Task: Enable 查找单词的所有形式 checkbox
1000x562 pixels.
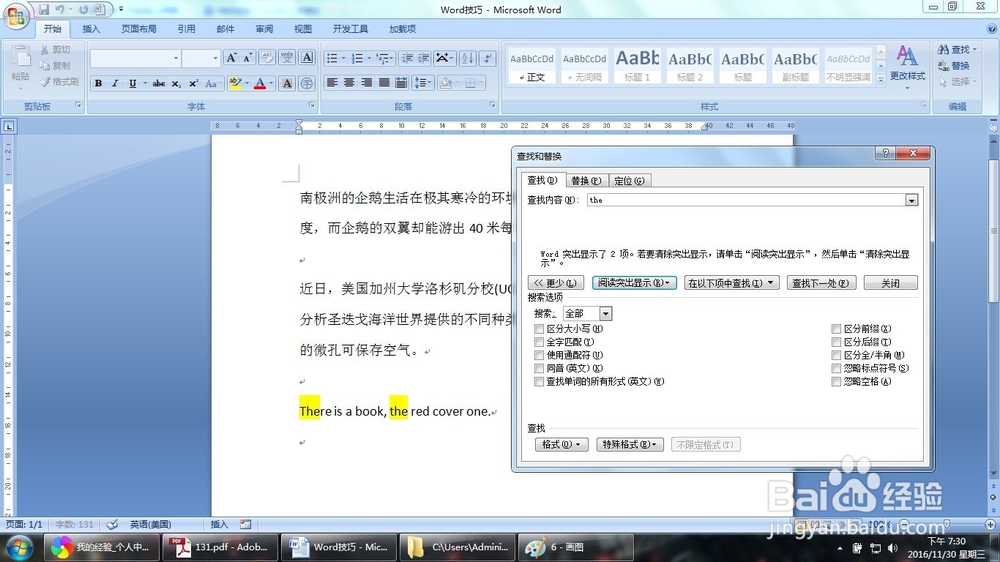Action: tap(539, 381)
